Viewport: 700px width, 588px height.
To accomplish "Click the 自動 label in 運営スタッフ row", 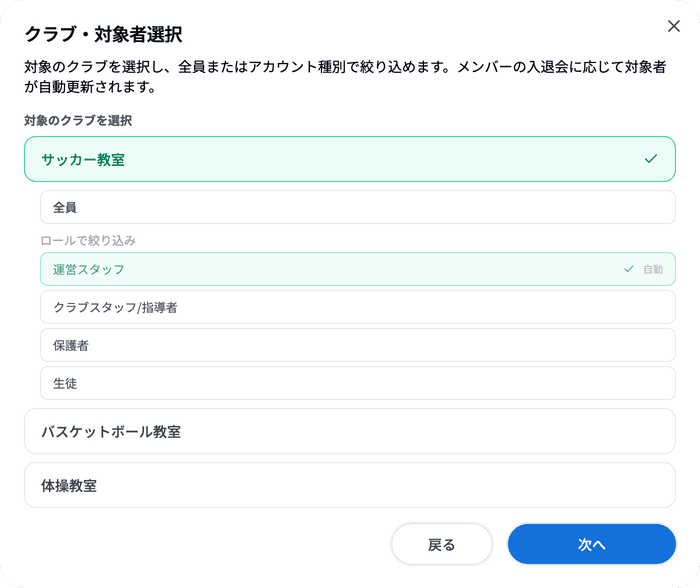I will coord(653,269).
